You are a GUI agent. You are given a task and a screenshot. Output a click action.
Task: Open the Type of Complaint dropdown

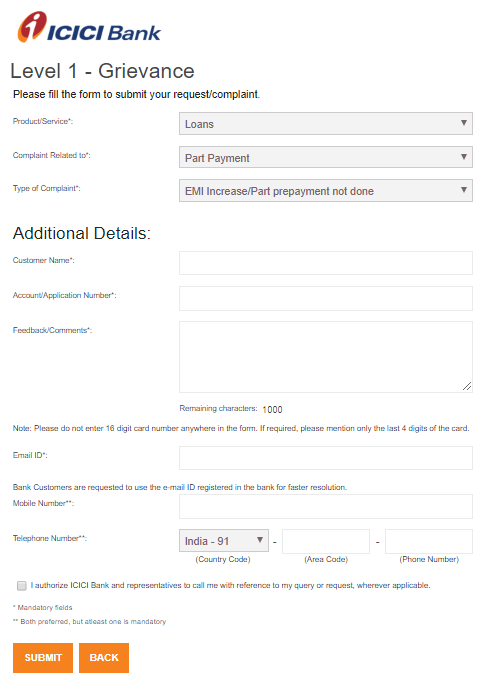point(326,190)
